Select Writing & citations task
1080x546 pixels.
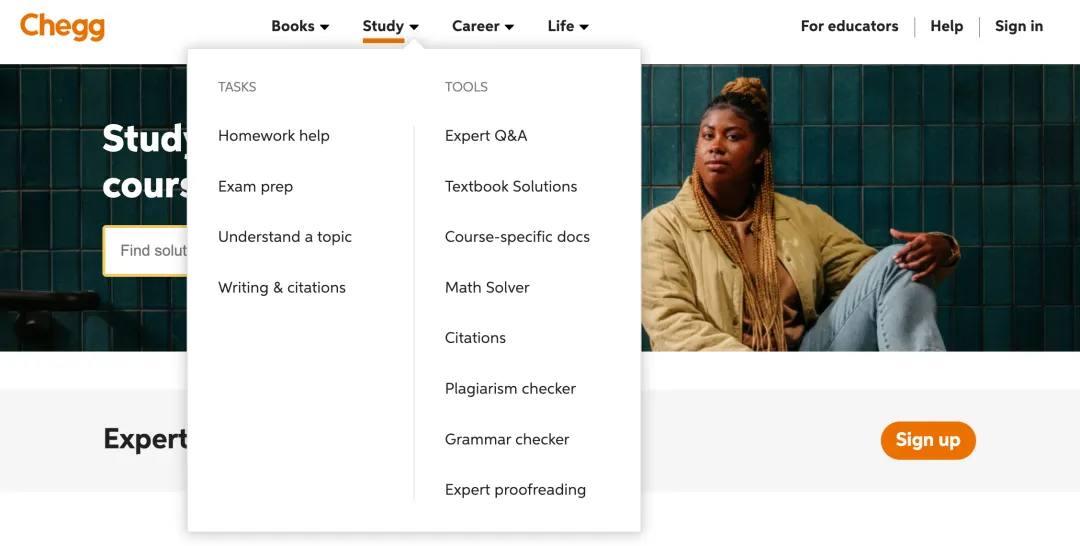[282, 288]
